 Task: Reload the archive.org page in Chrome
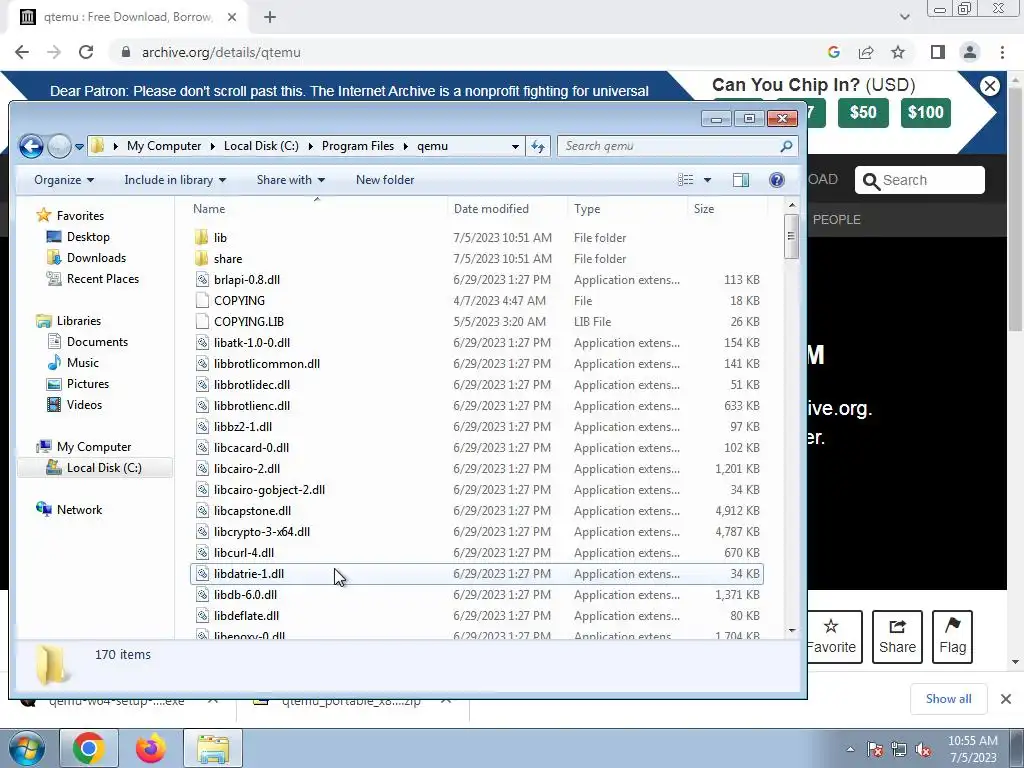coord(86,52)
